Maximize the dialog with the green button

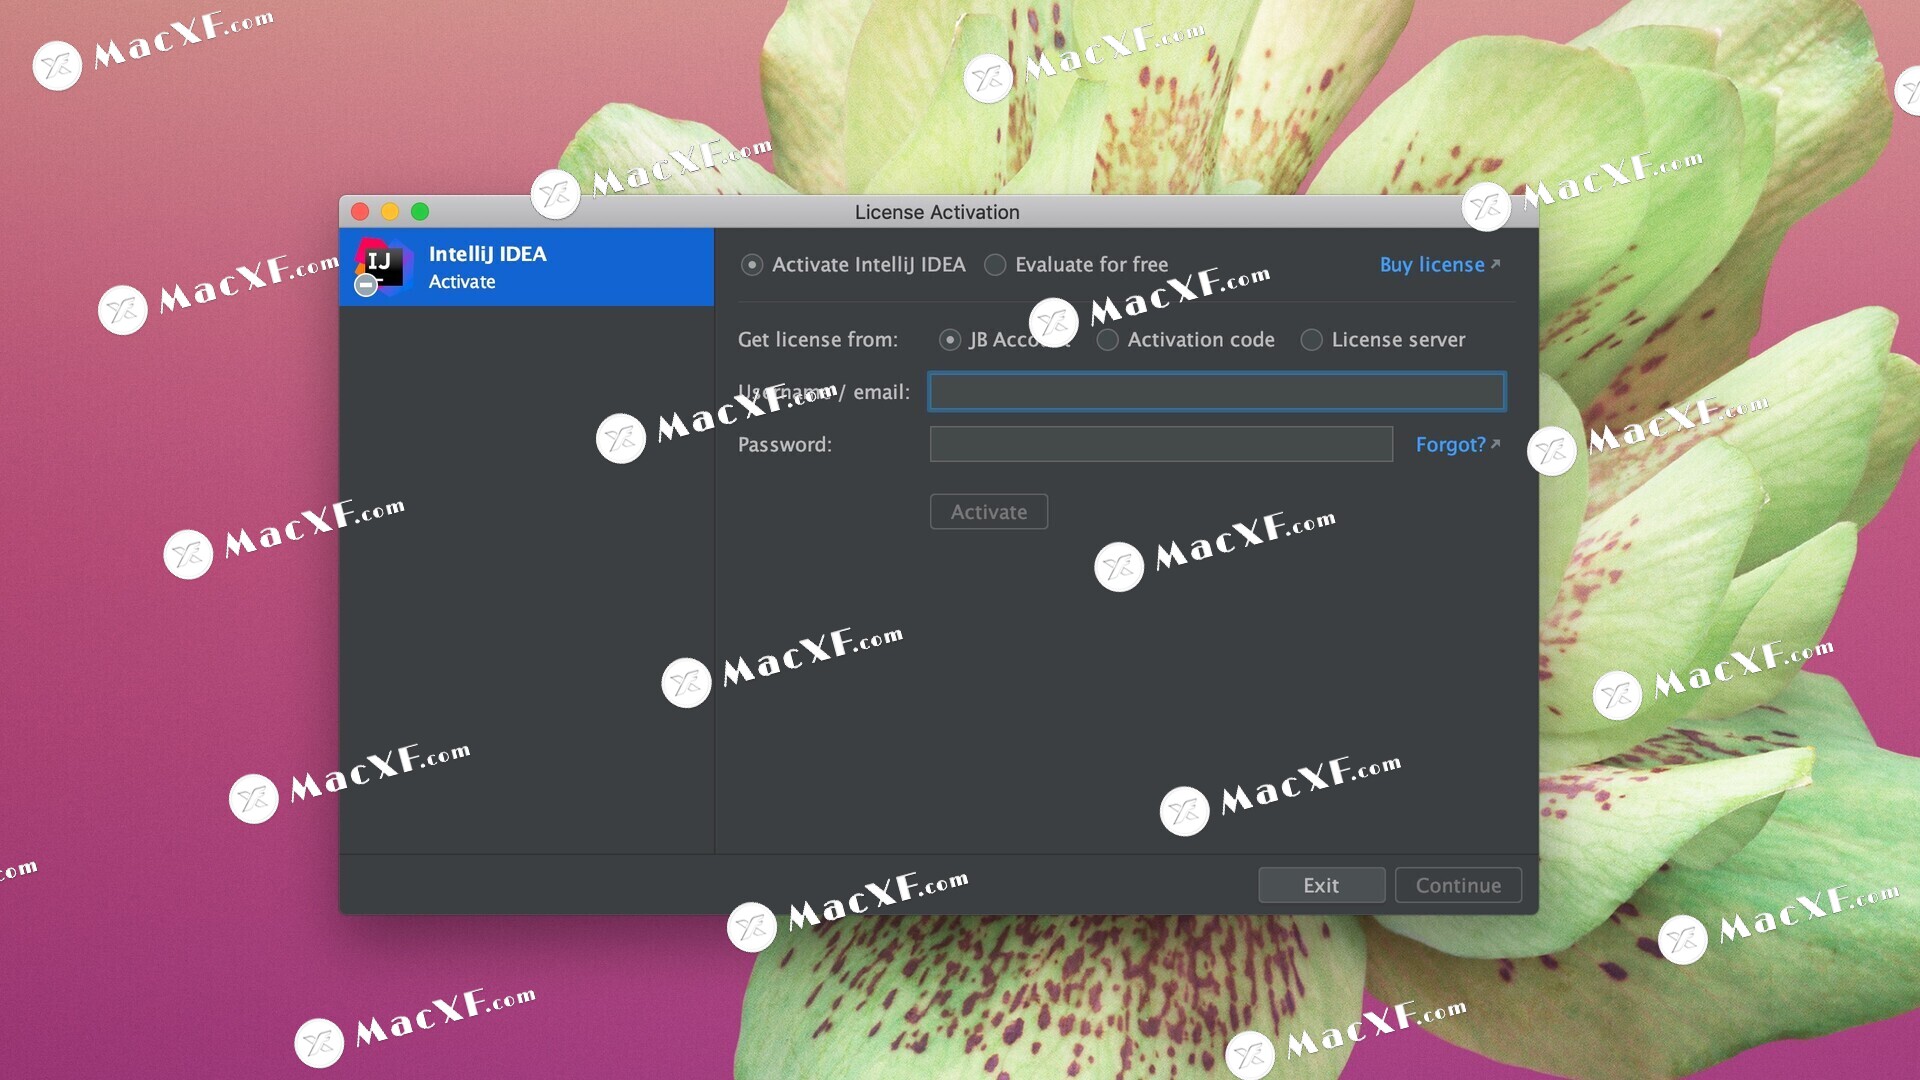[x=420, y=212]
